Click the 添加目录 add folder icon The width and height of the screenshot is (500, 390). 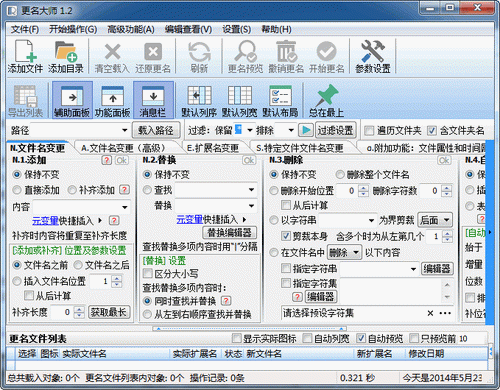(66, 56)
